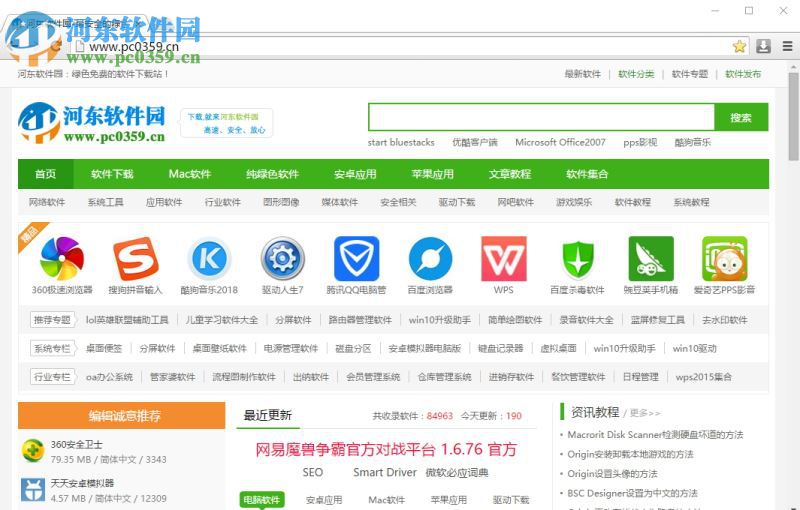Screen dimensions: 800x510
Task: Click the 百度杀毒软件 green shield icon
Action: coord(578,260)
